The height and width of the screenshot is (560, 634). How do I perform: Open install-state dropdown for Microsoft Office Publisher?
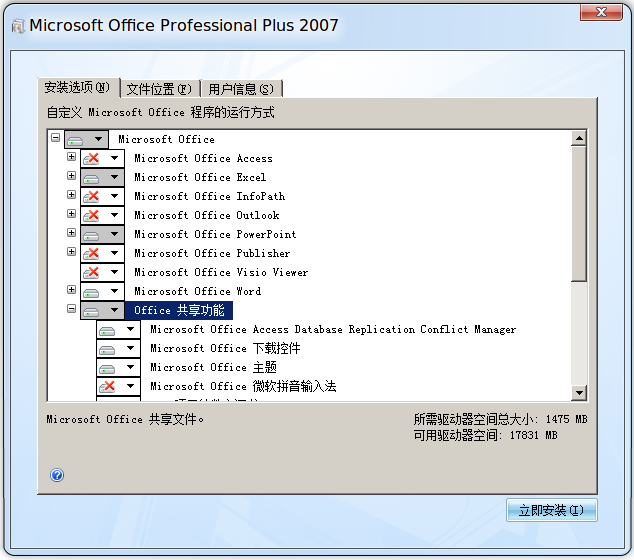tap(103, 254)
